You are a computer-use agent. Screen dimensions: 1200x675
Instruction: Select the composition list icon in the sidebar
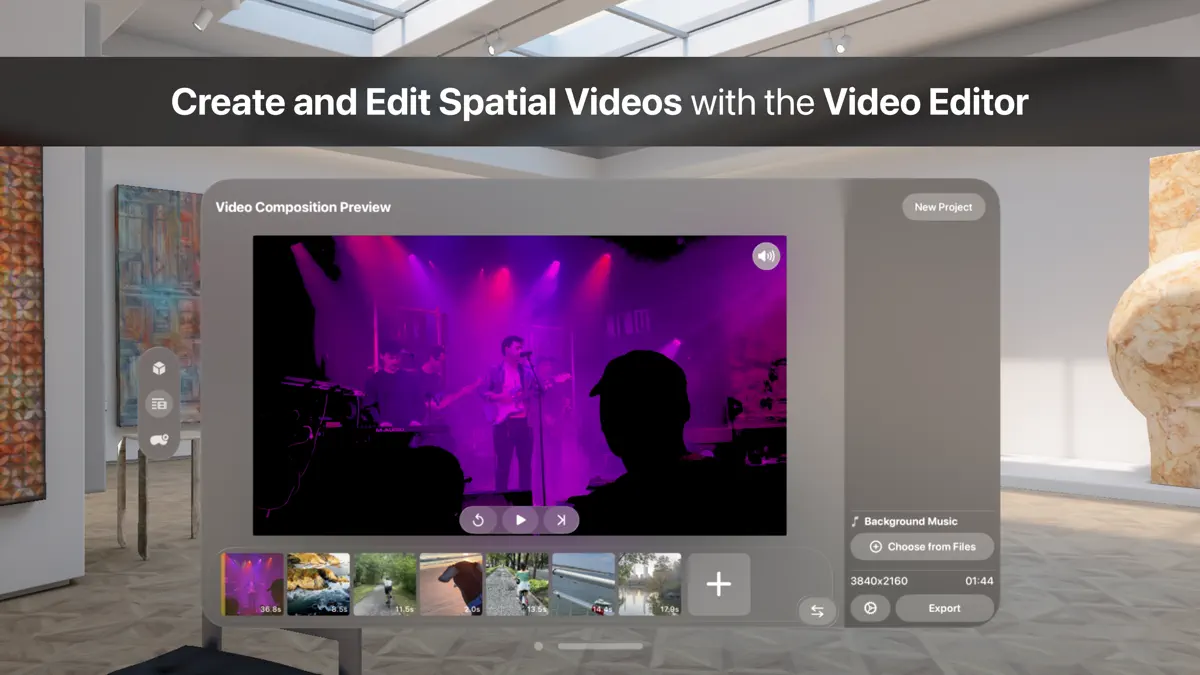coord(159,404)
